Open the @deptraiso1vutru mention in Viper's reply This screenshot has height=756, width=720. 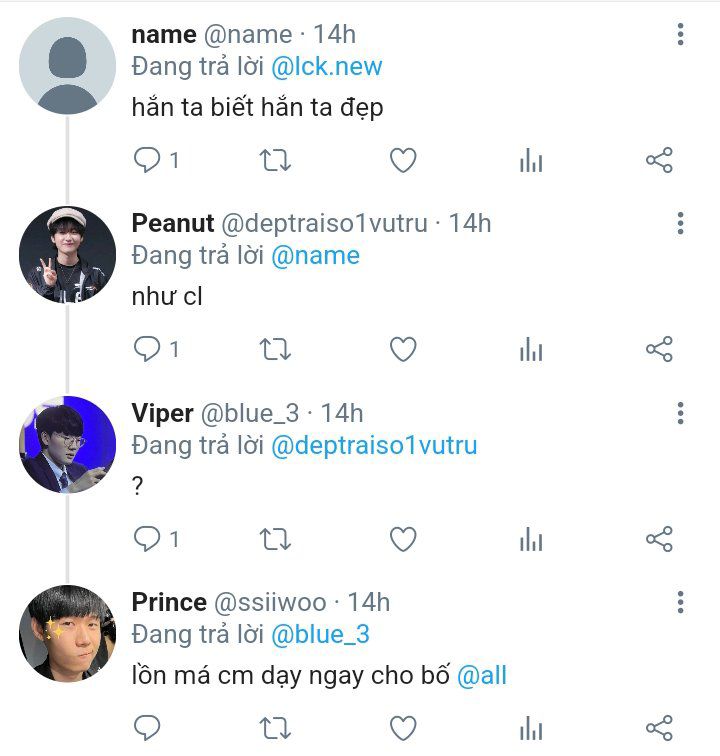tap(374, 445)
